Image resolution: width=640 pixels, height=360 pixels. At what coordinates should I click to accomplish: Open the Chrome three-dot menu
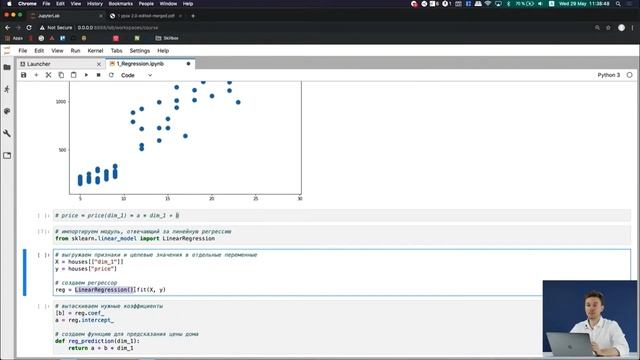(633, 28)
